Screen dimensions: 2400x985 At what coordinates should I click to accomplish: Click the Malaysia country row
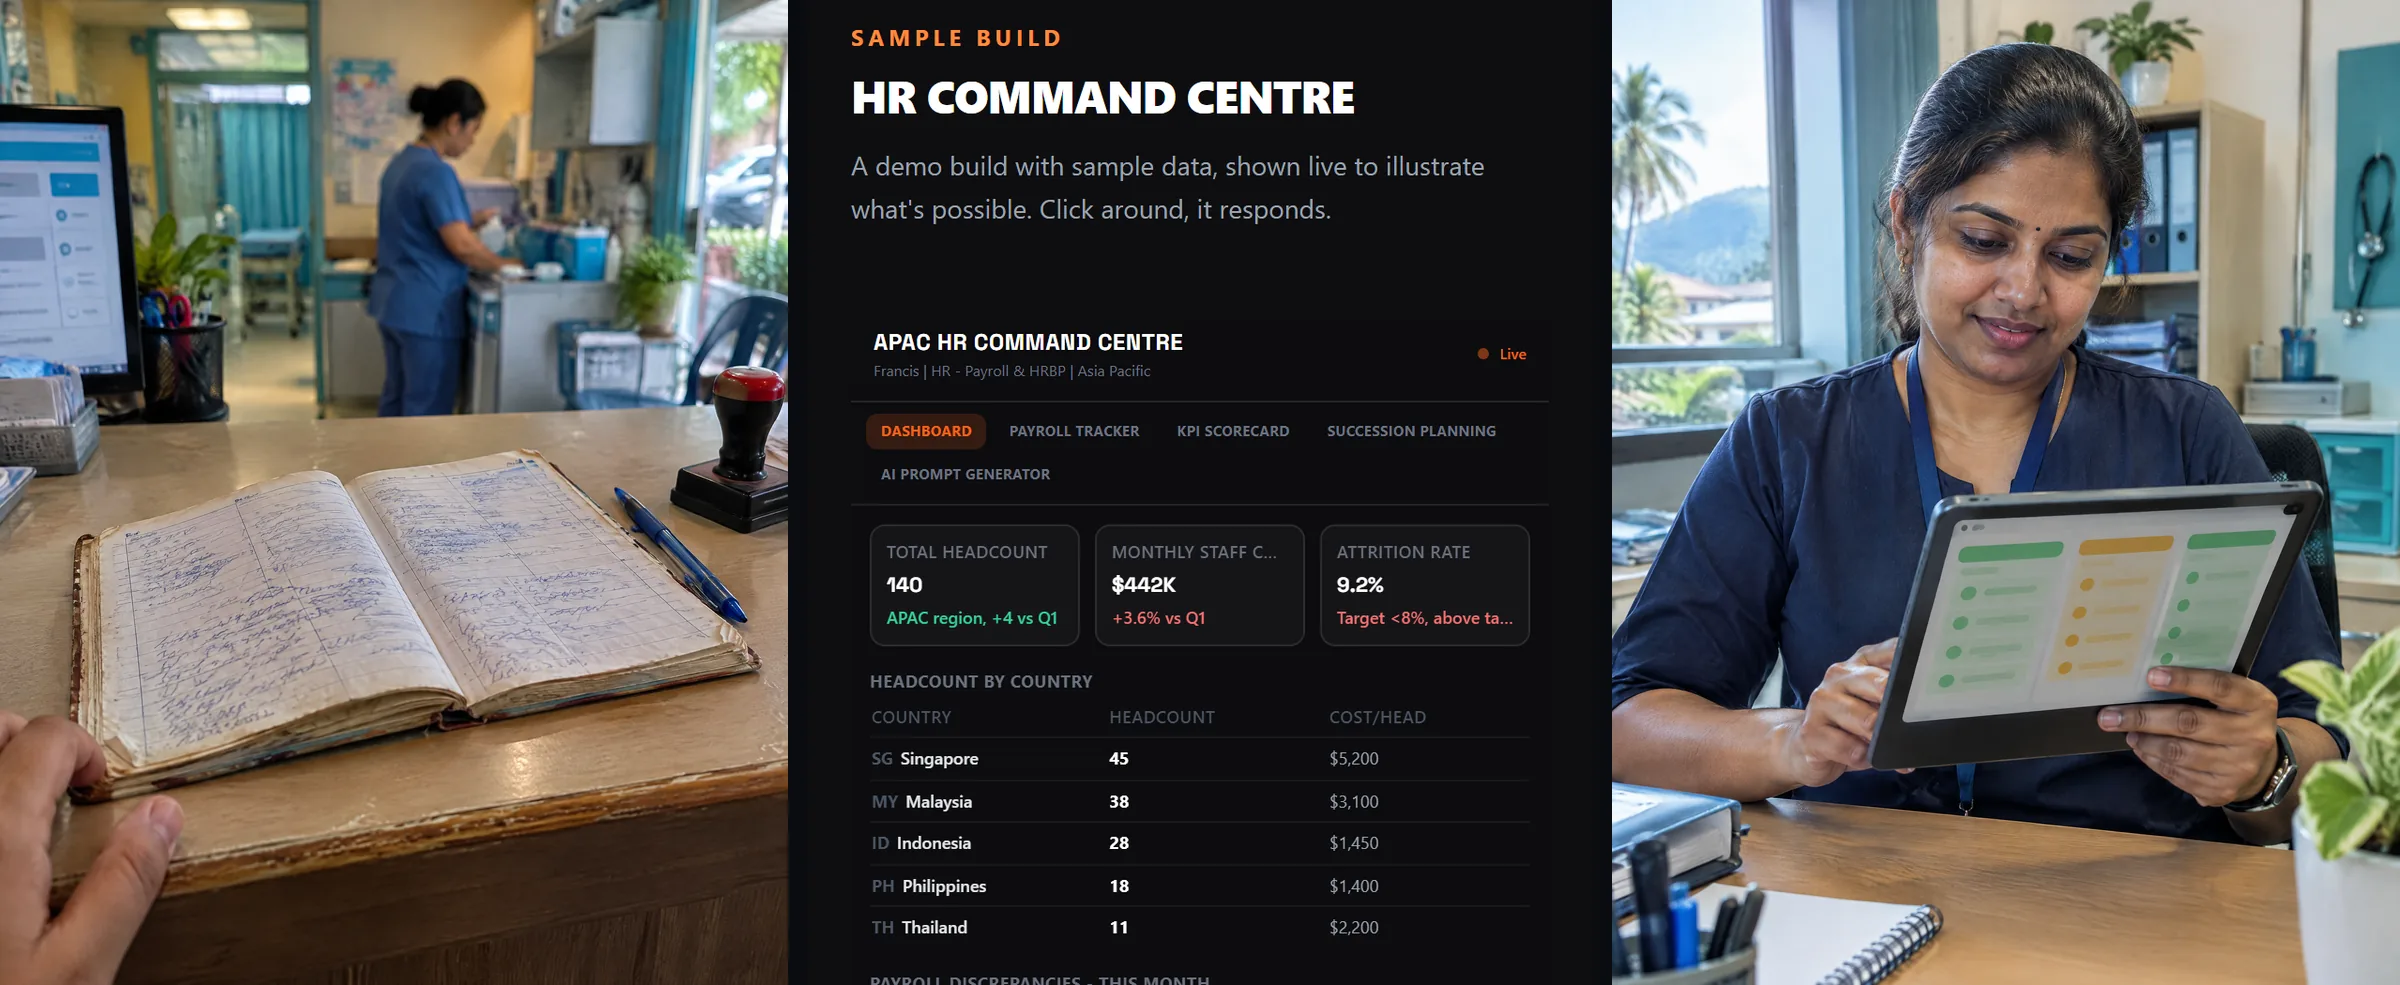tap(1200, 802)
